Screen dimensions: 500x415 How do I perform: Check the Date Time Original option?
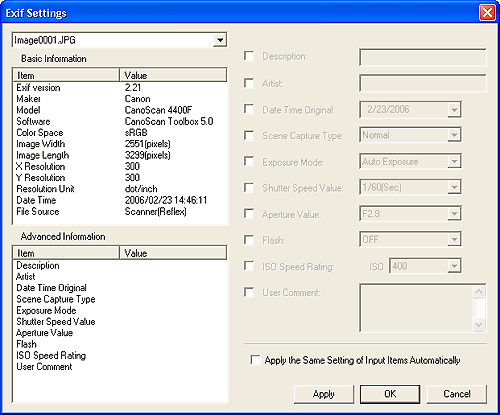click(249, 109)
